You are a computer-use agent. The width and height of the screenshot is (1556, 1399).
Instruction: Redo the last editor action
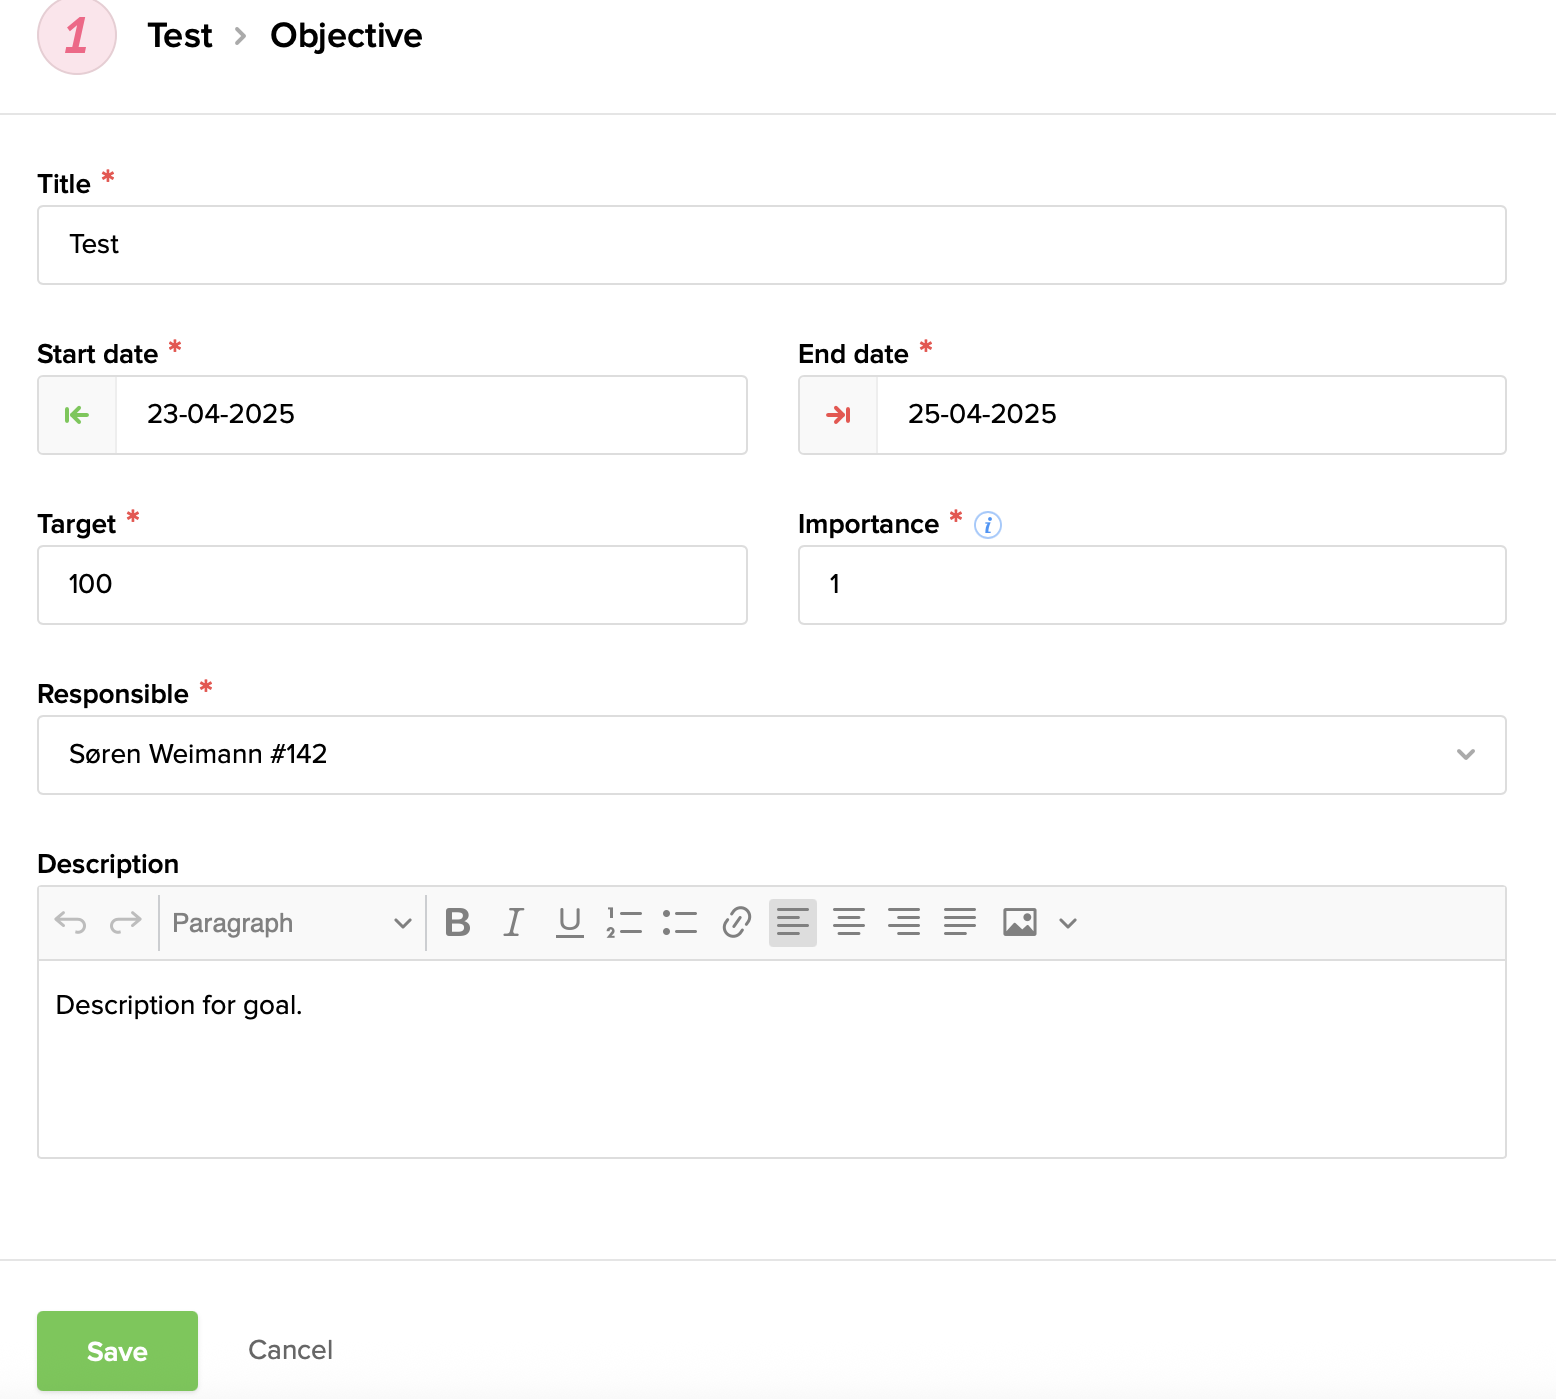point(125,922)
